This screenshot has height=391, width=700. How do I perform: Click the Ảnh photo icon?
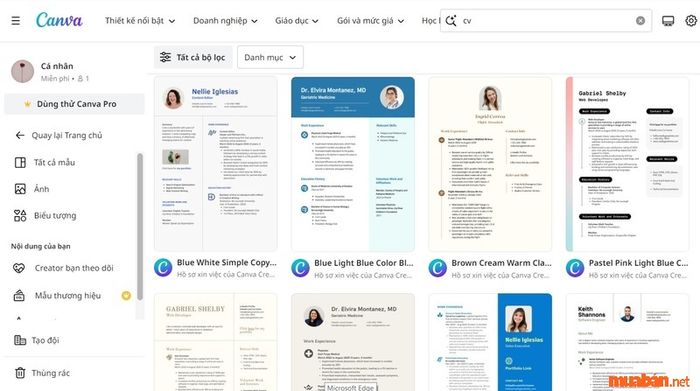pos(20,189)
